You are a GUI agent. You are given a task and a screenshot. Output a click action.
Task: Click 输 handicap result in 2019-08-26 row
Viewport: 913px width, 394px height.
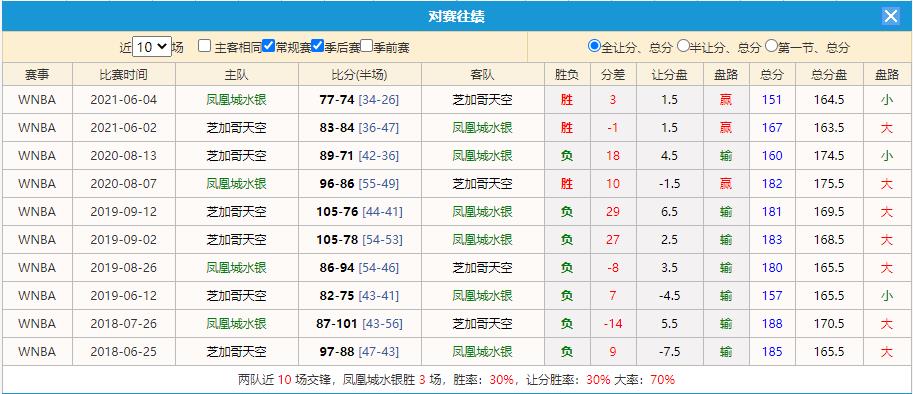pos(726,268)
